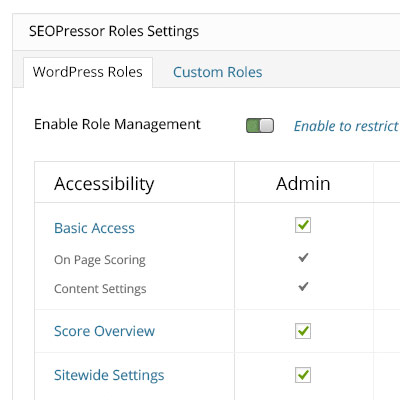Screen dimensions: 400x400
Task: Open the Score Overview link
Action: [x=104, y=331]
